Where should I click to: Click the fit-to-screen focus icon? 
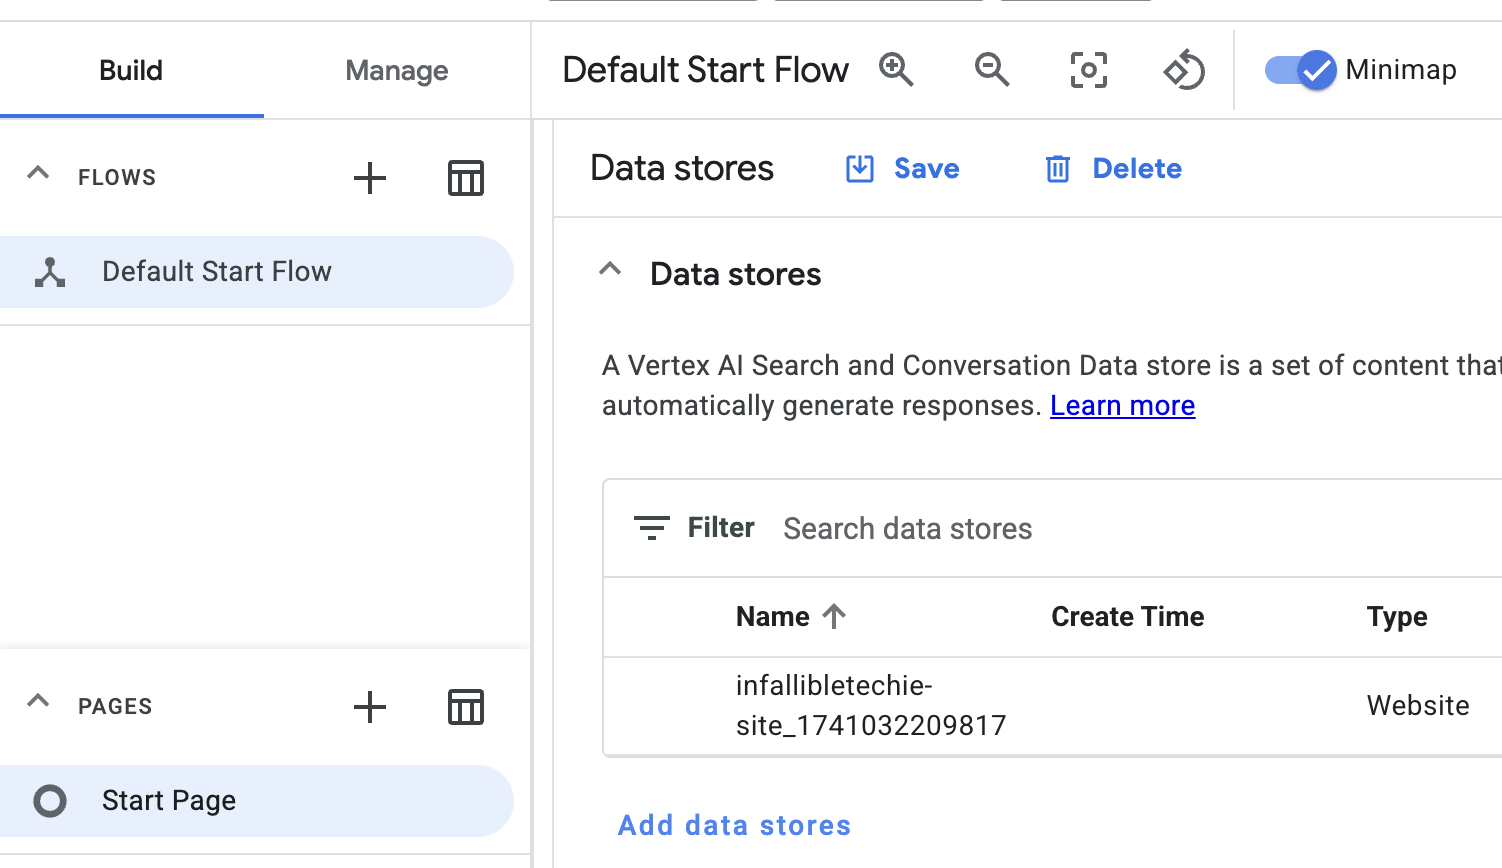click(x=1088, y=70)
